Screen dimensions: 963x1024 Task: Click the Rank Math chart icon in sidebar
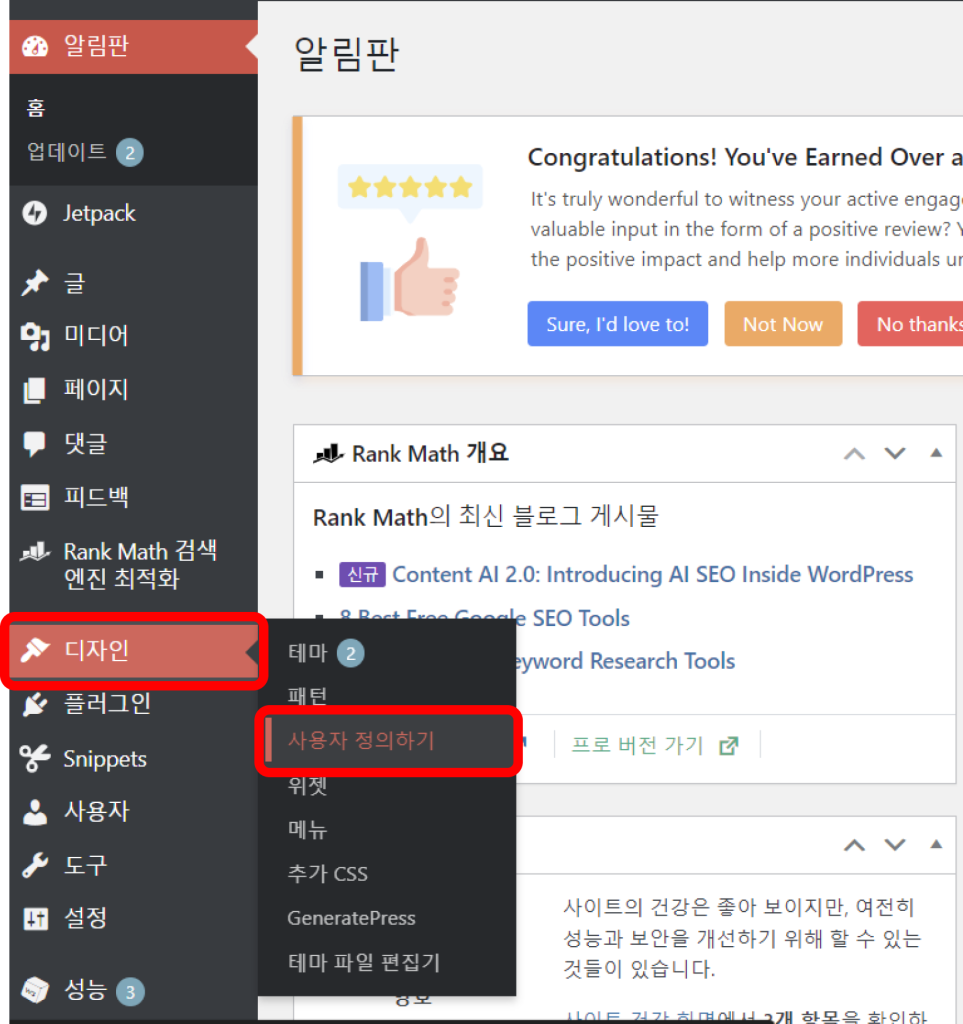tap(35, 552)
